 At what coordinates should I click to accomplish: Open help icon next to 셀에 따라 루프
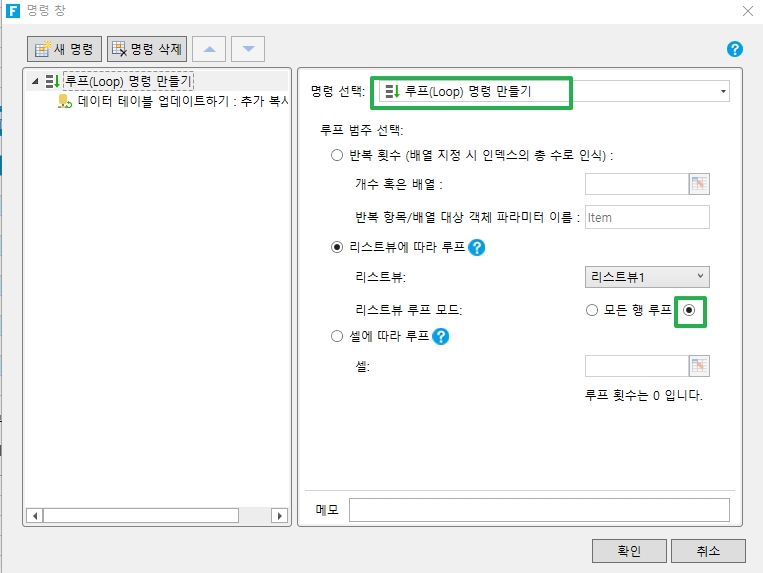tap(441, 337)
